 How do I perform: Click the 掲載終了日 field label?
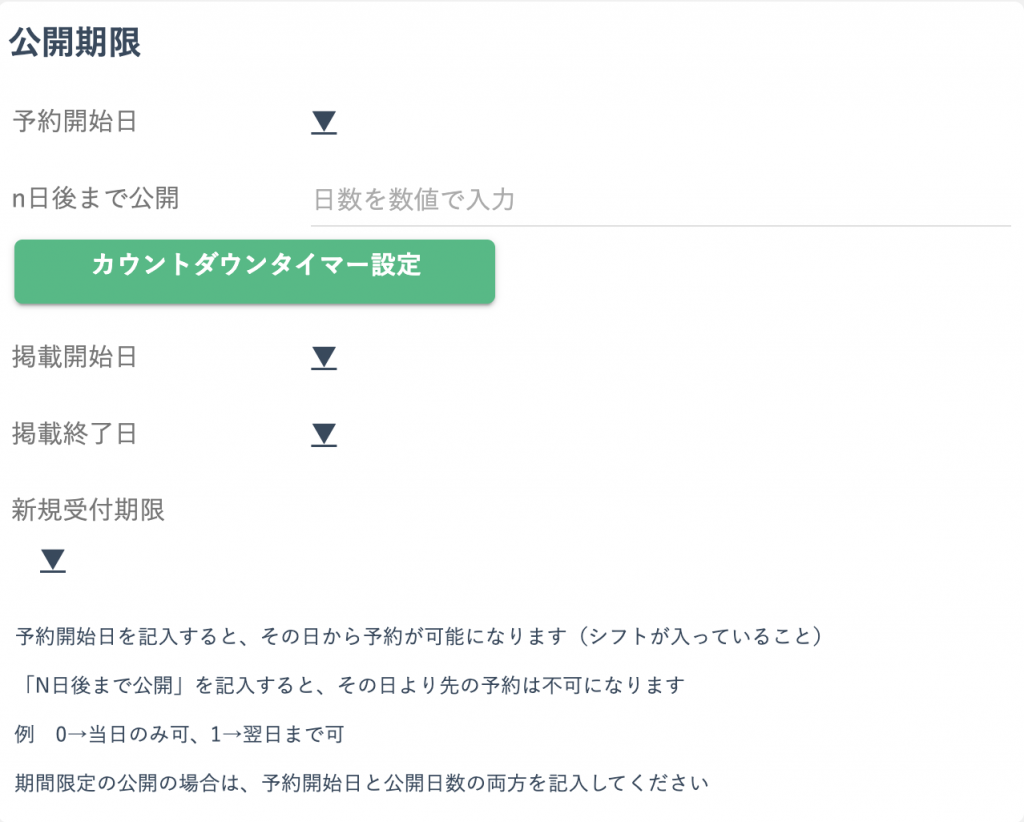pyautogui.click(x=75, y=434)
